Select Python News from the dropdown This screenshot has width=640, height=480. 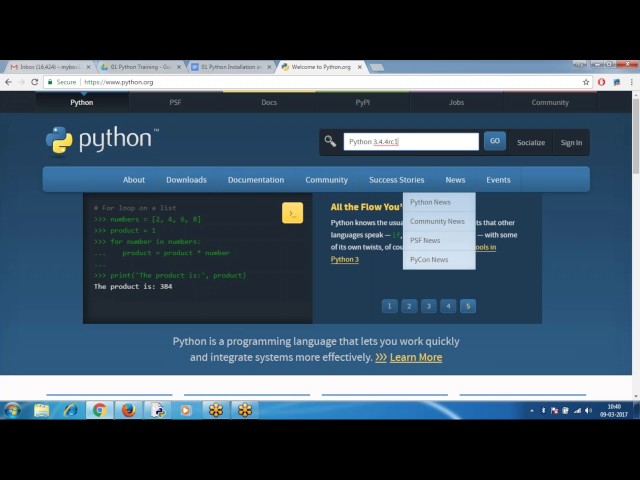439,202
